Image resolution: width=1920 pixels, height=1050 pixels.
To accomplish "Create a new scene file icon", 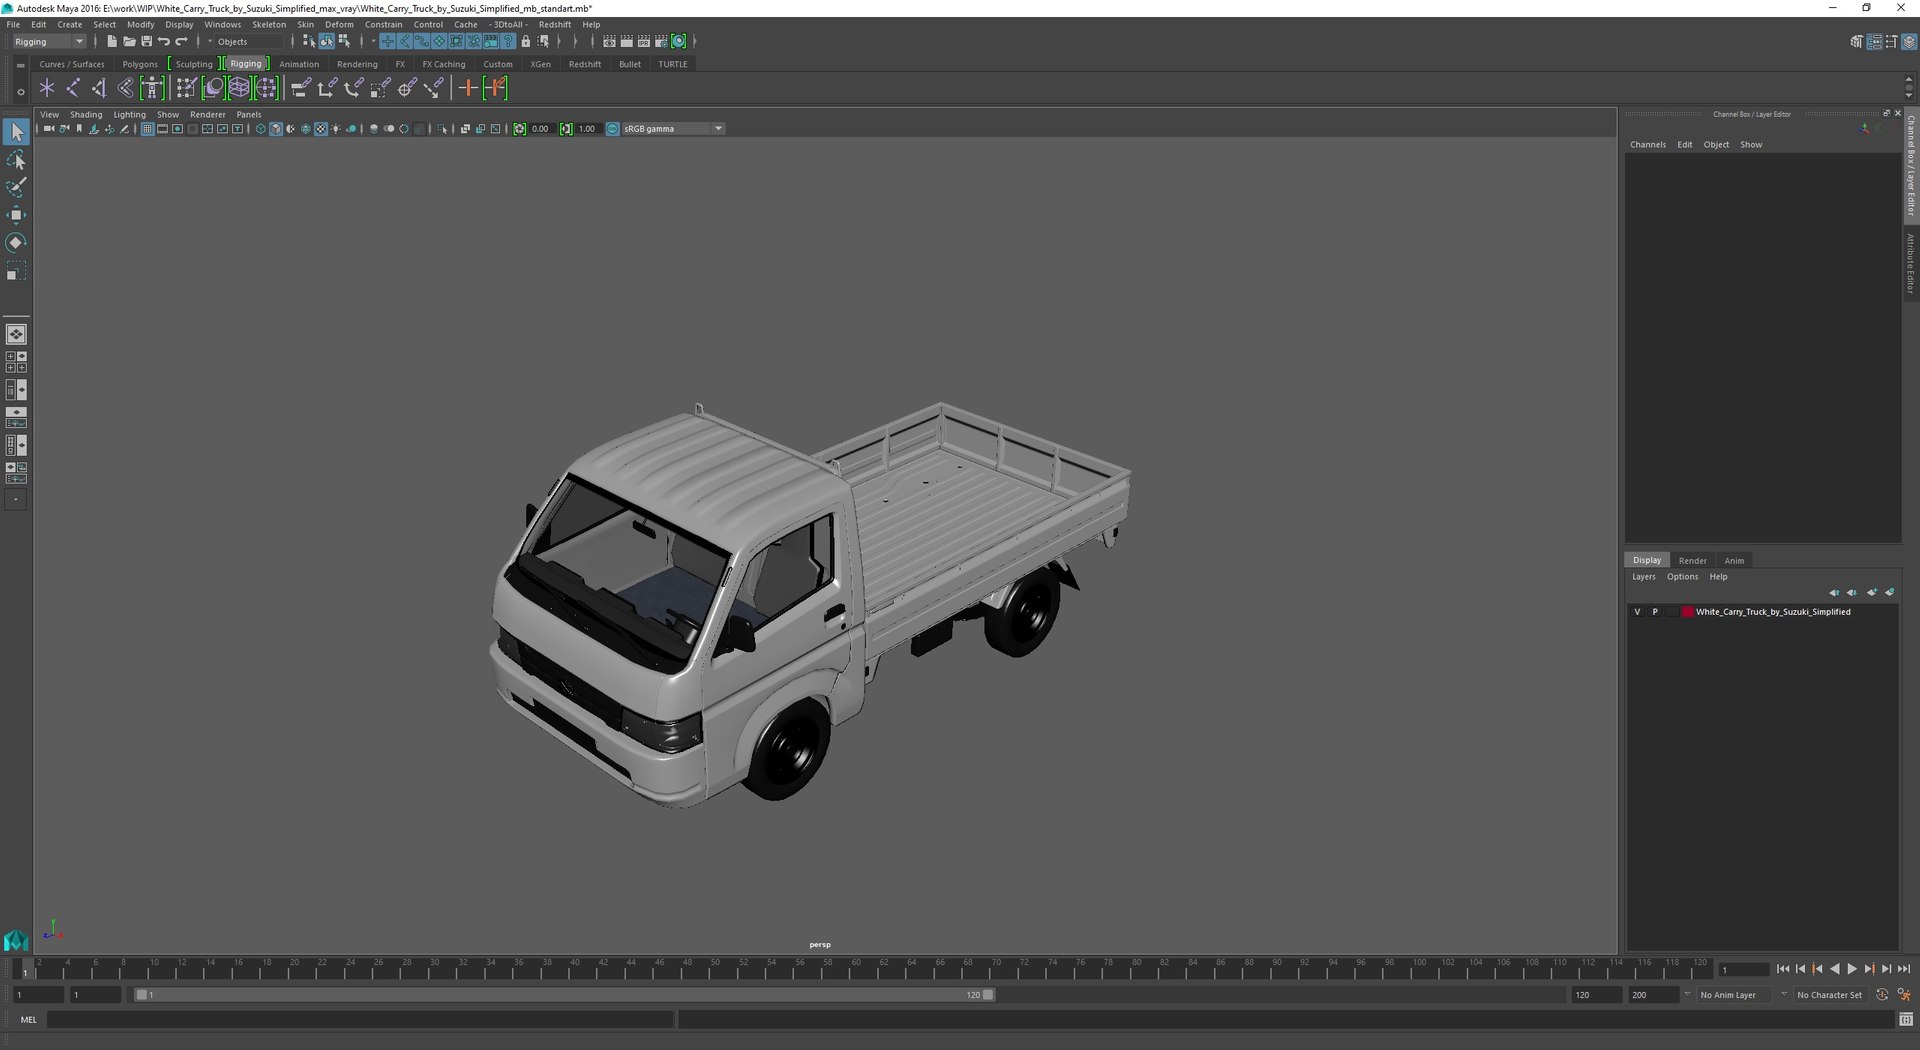I will [111, 42].
